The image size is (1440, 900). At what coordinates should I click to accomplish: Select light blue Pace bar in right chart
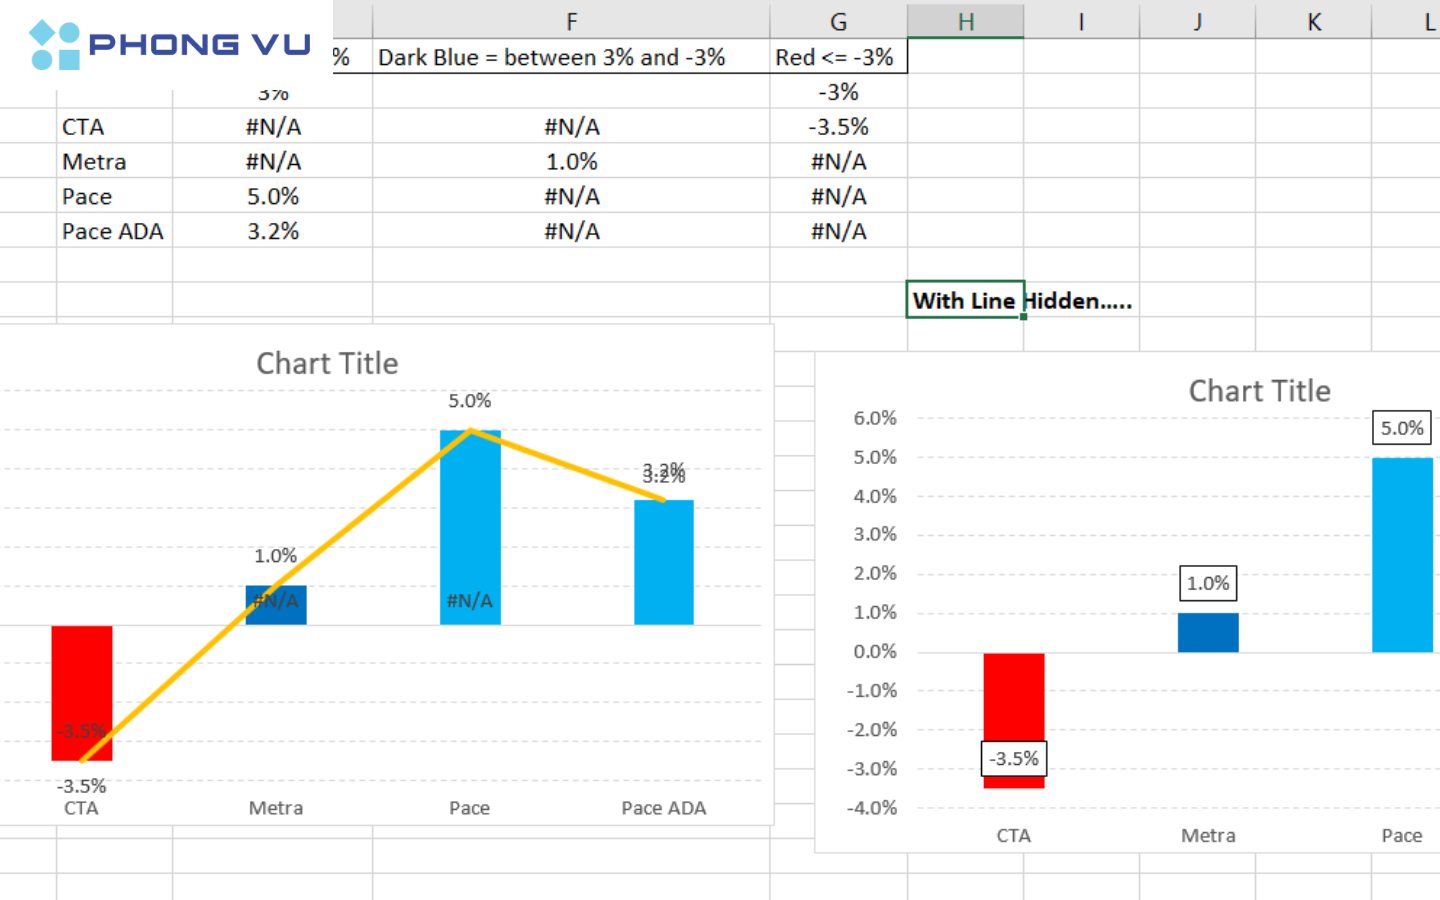[x=1402, y=555]
